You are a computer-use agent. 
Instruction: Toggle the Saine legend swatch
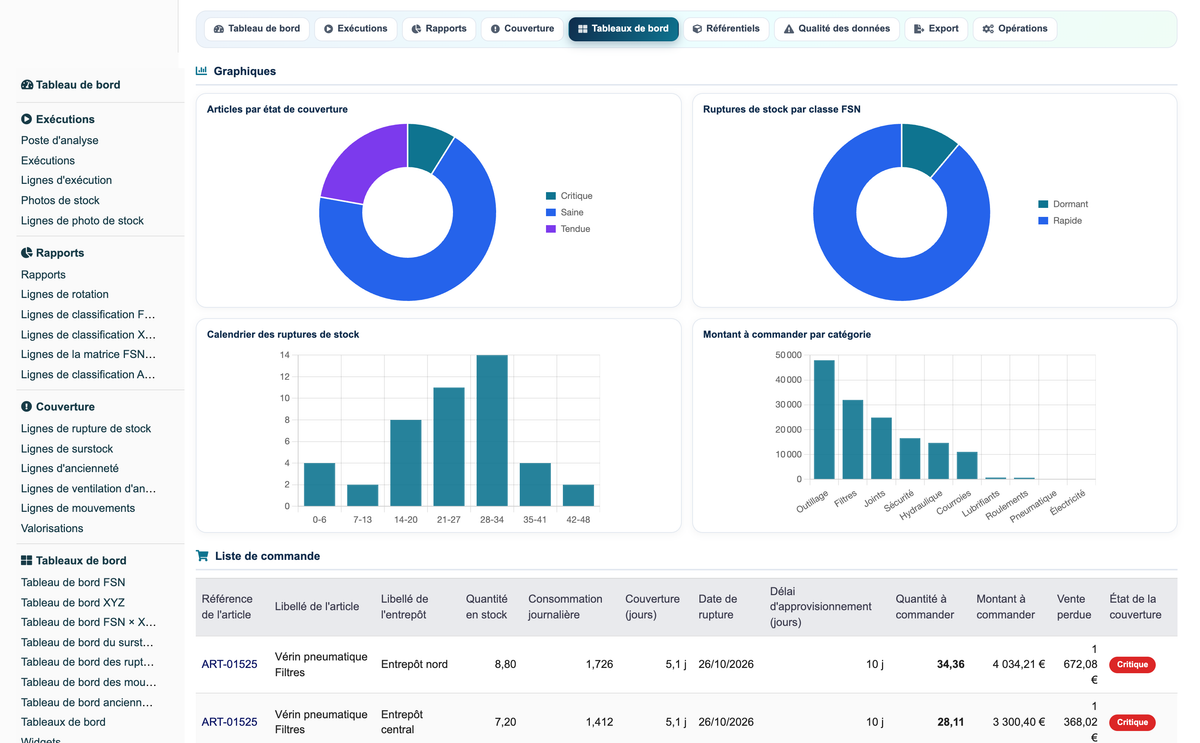[551, 213]
